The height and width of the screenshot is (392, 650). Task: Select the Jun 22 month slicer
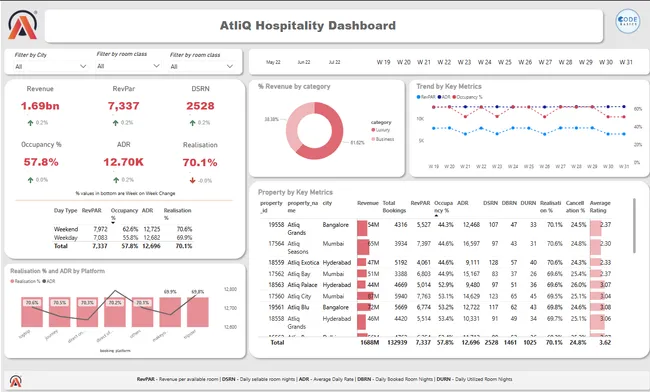304,62
